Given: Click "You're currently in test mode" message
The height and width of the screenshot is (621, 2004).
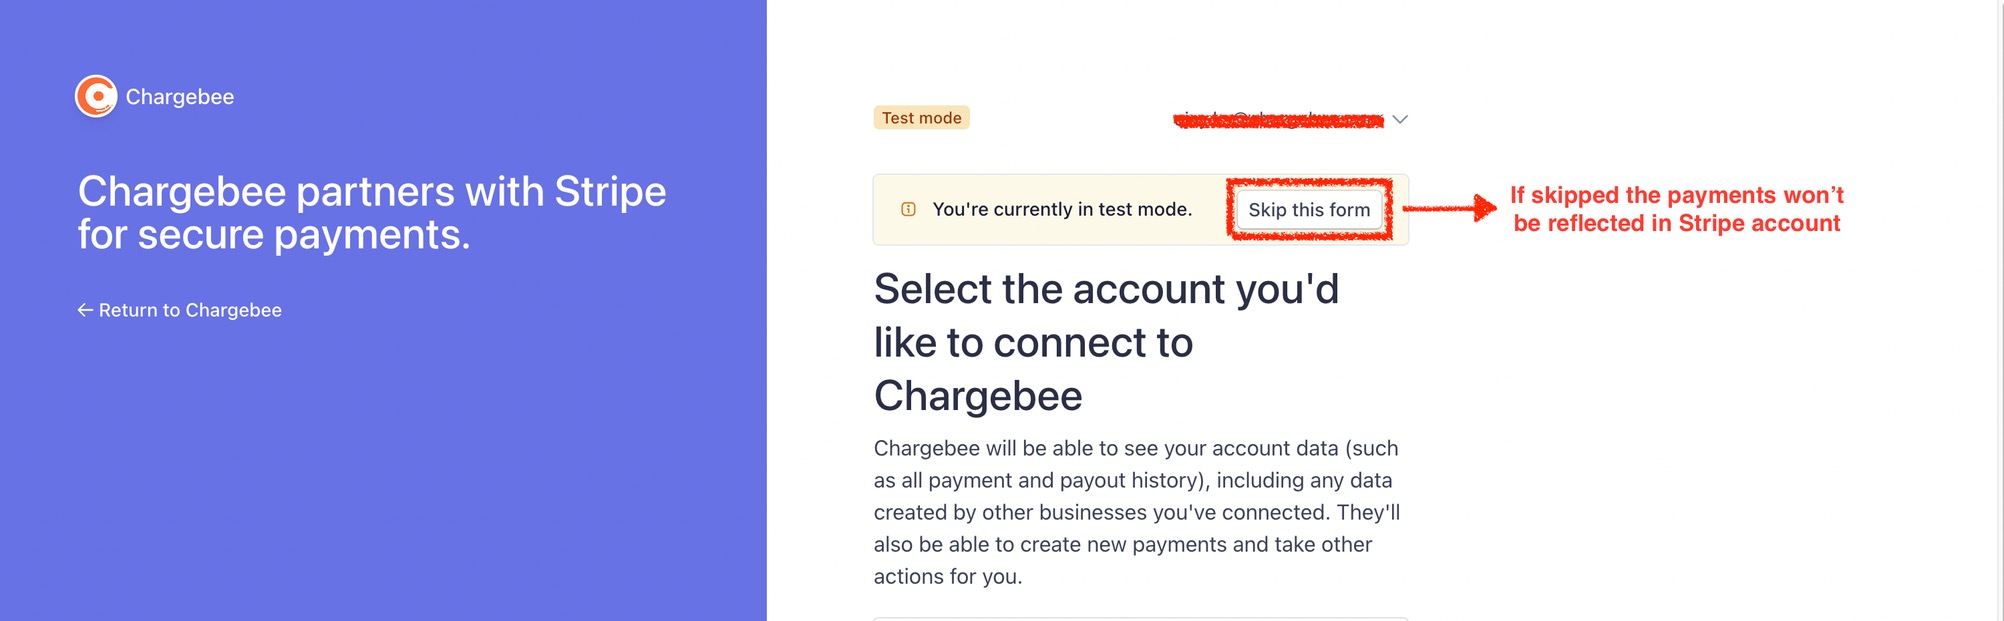Looking at the screenshot, I should click(x=1062, y=209).
